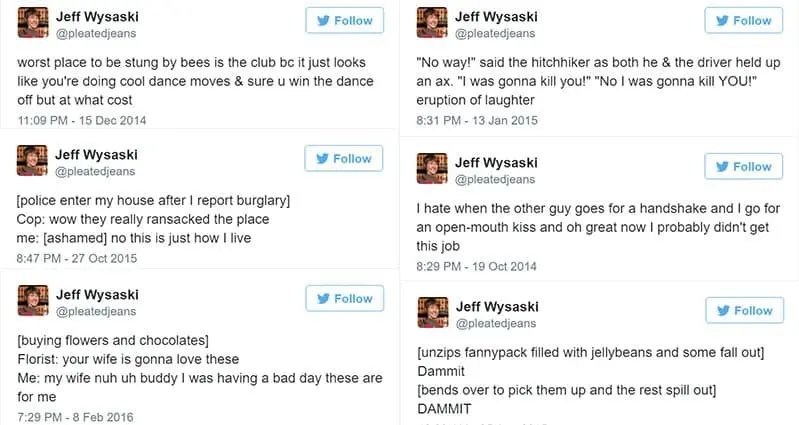The height and width of the screenshot is (425, 799).
Task: Click @pleatedjeans handle on the bees tweet
Action: [x=97, y=34]
